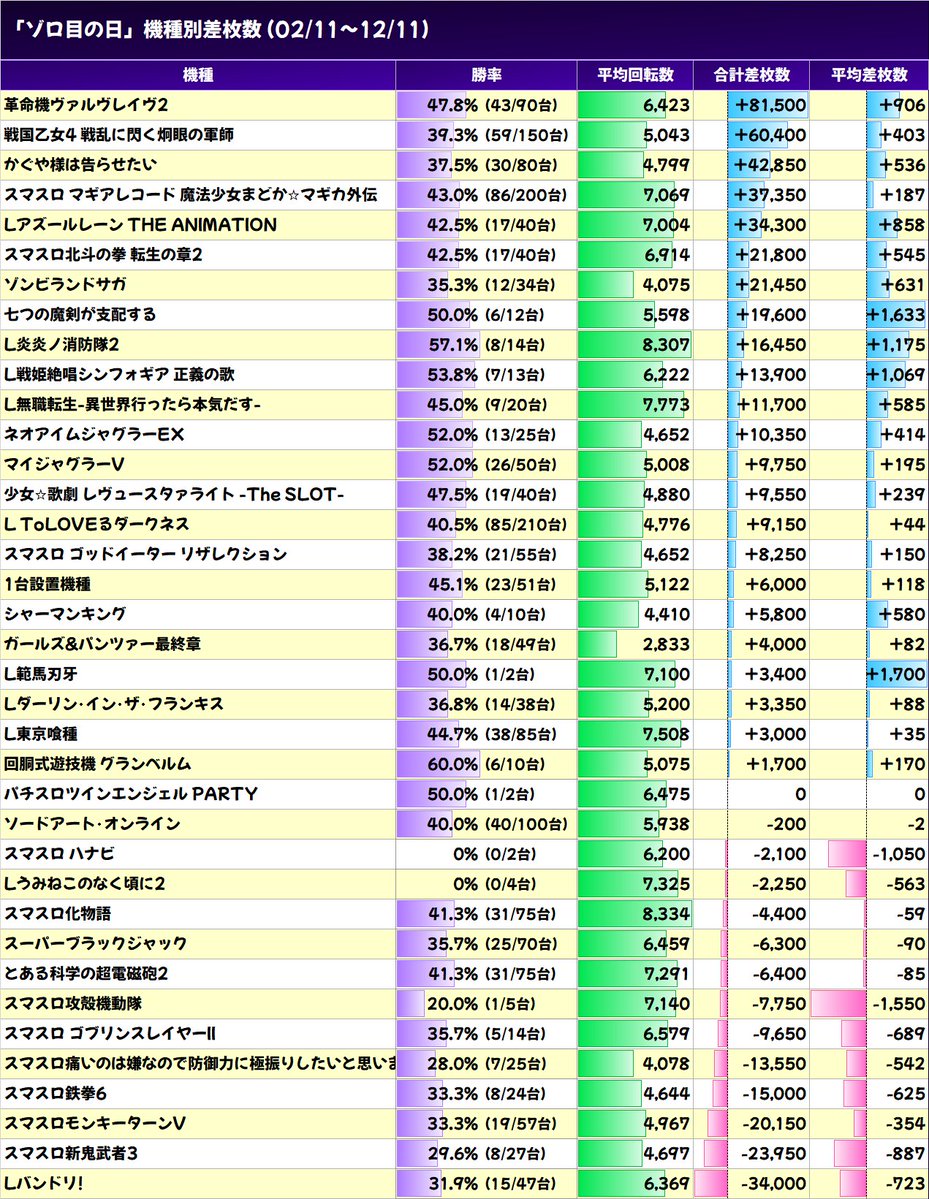Viewport: 929px width, 1199px height.
Task: Click ゾンビランドサガ machine name
Action: pyautogui.click(x=65, y=284)
